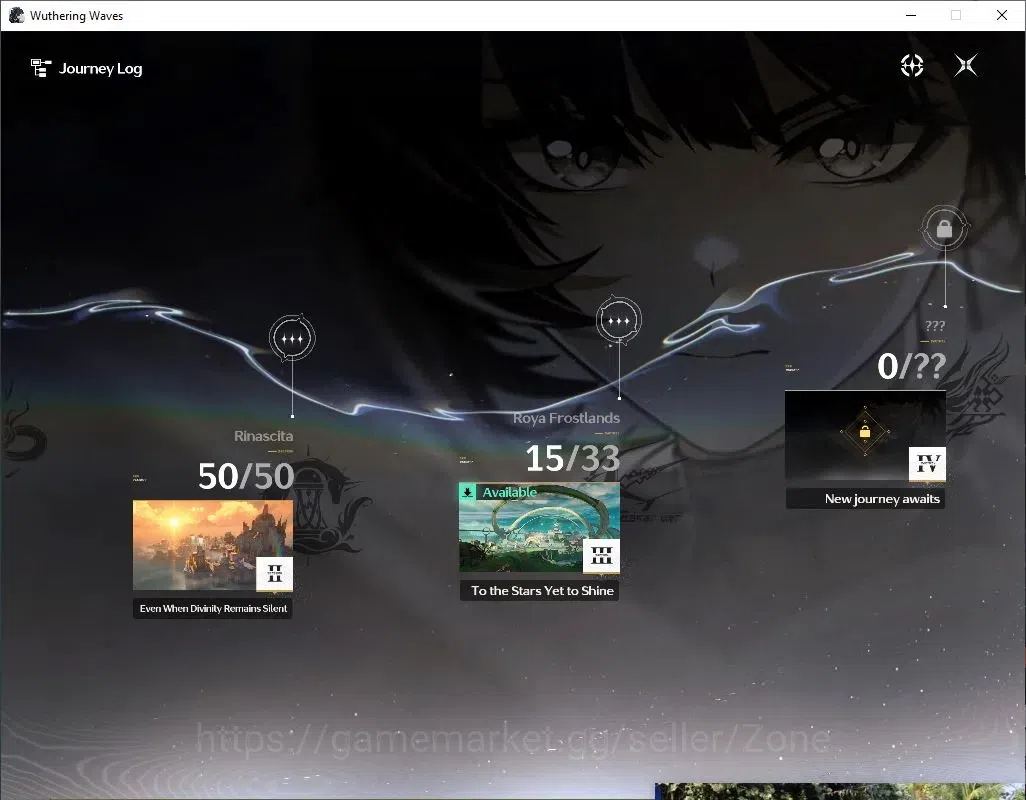Close the Wuthering Waves window
1026x800 pixels.
click(1002, 15)
